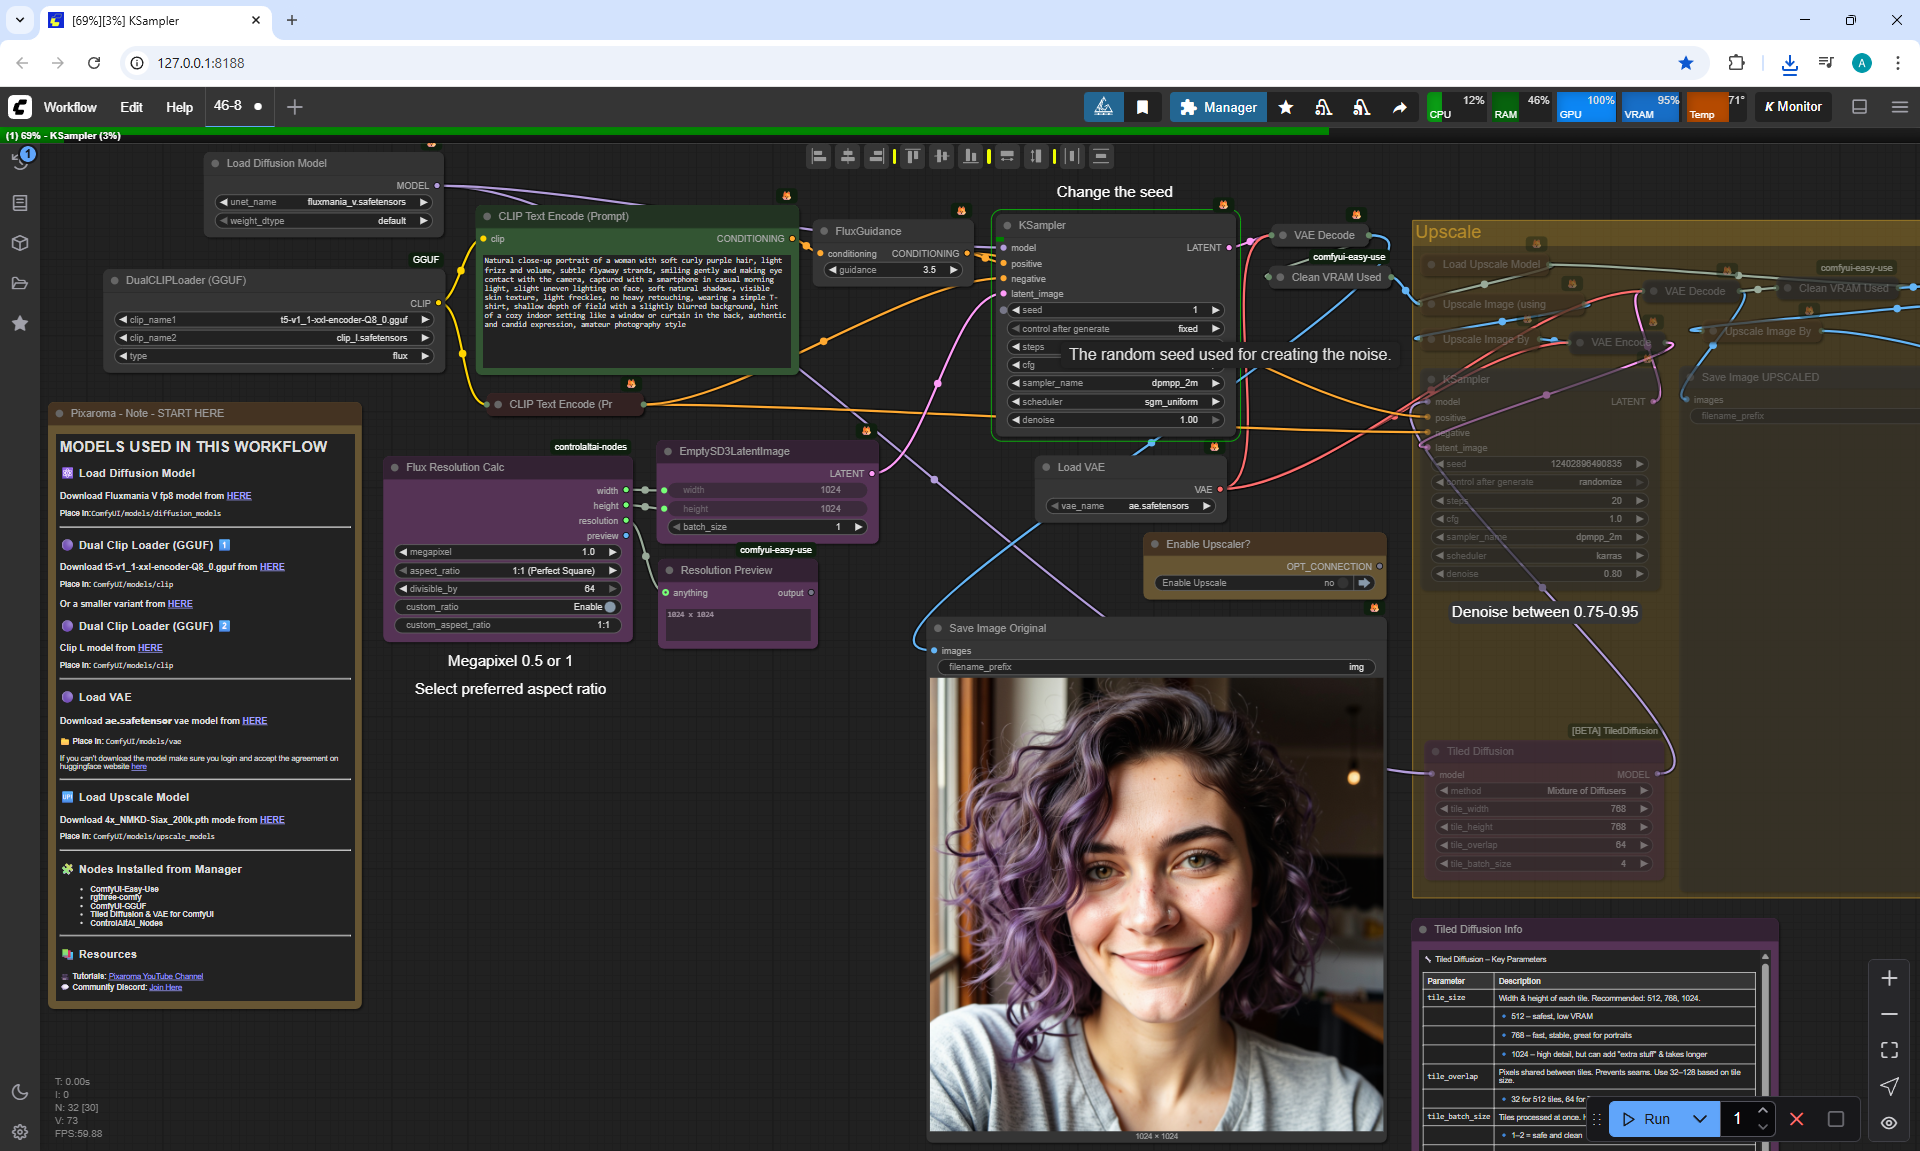This screenshot has width=1920, height=1151.
Task: Click fit view icon in canvas controls
Action: pyautogui.click(x=1889, y=1050)
